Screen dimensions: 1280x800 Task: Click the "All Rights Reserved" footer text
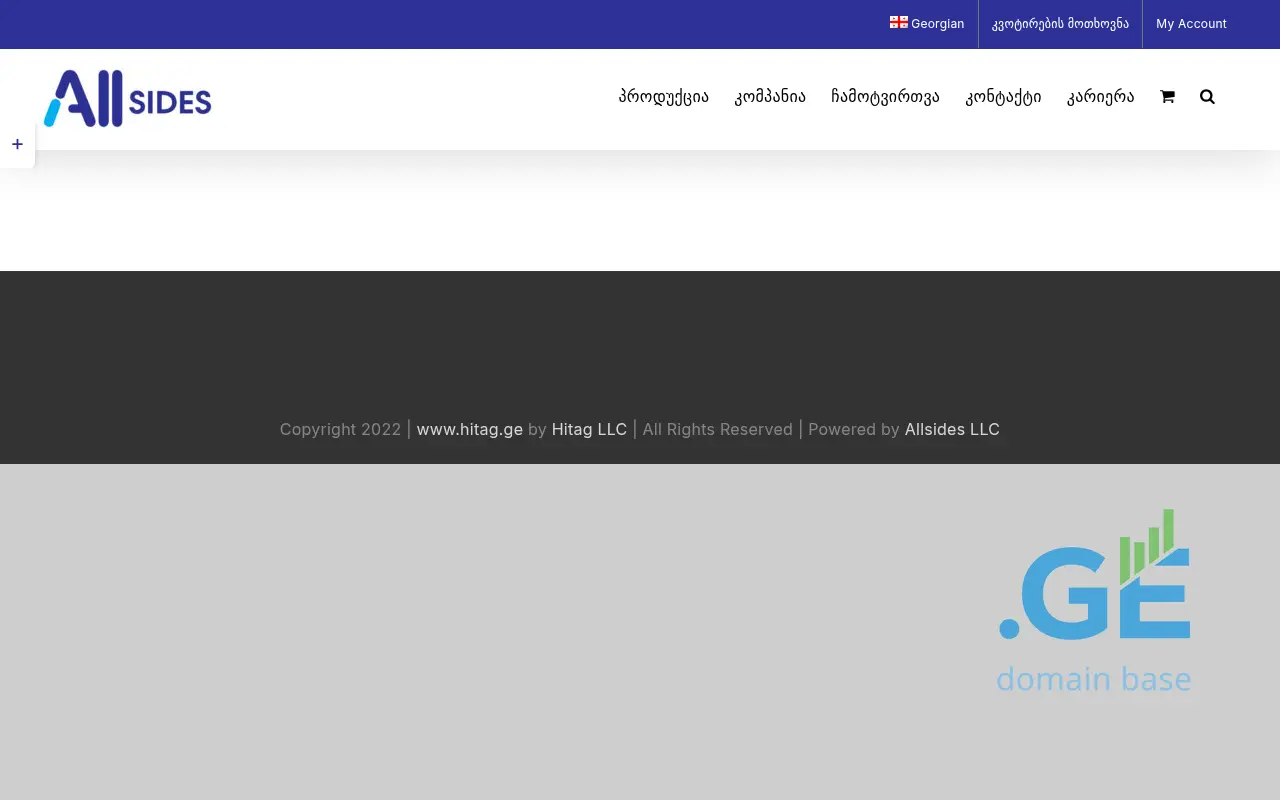[717, 429]
